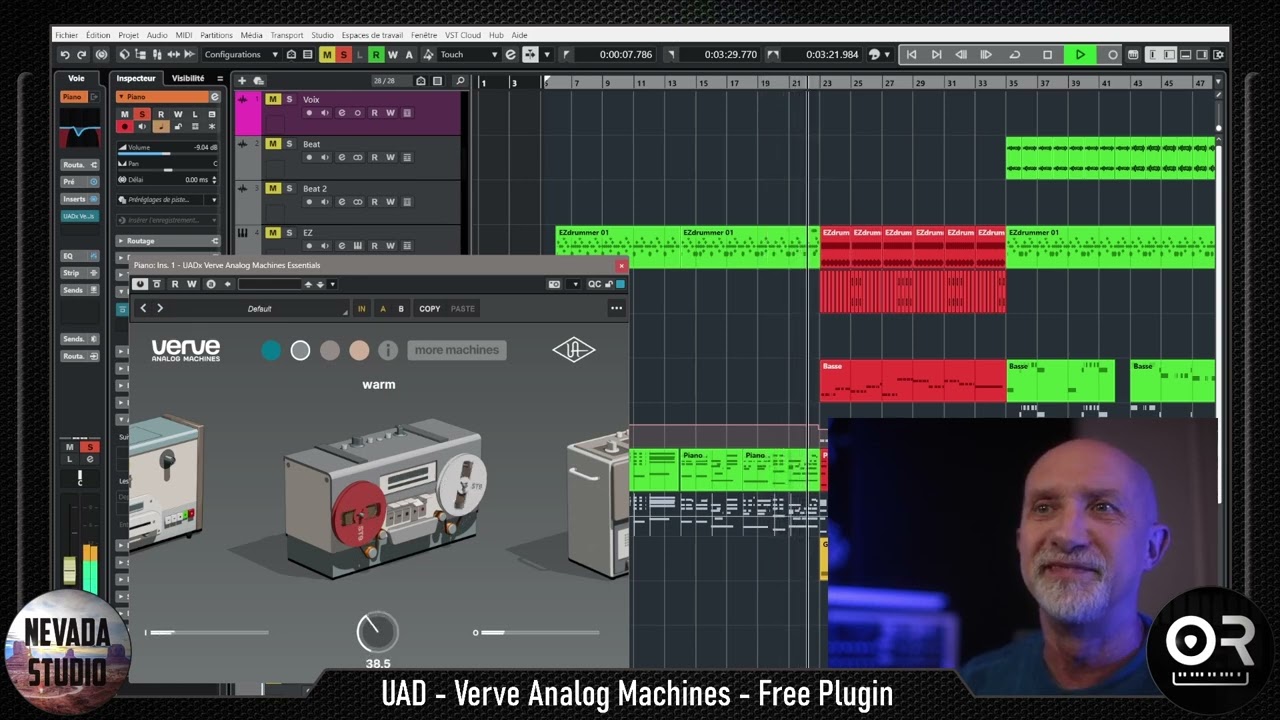Enable record on Piano inspector track
This screenshot has height=720, width=1280.
tap(125, 126)
